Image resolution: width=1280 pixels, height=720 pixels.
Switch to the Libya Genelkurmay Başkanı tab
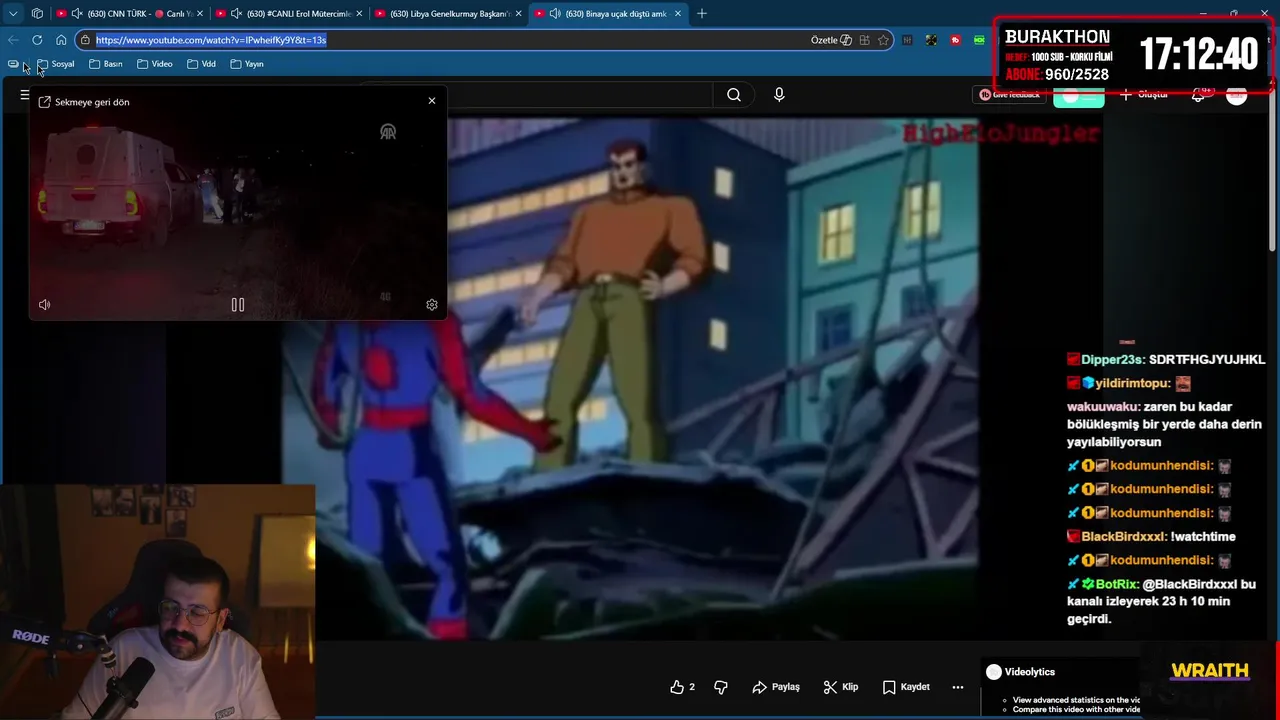point(448,14)
